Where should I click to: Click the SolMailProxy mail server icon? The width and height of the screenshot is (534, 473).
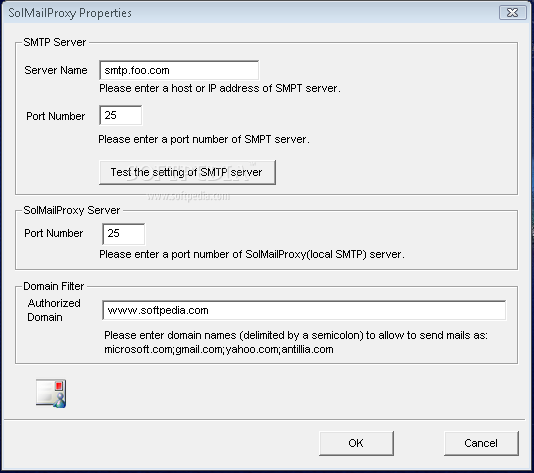point(51,393)
